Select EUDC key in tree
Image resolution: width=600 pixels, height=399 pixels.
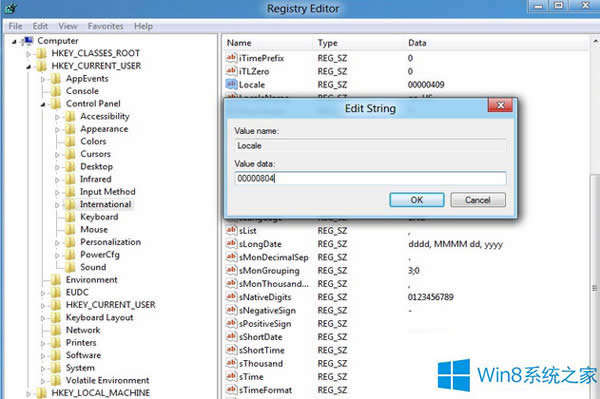[77, 292]
